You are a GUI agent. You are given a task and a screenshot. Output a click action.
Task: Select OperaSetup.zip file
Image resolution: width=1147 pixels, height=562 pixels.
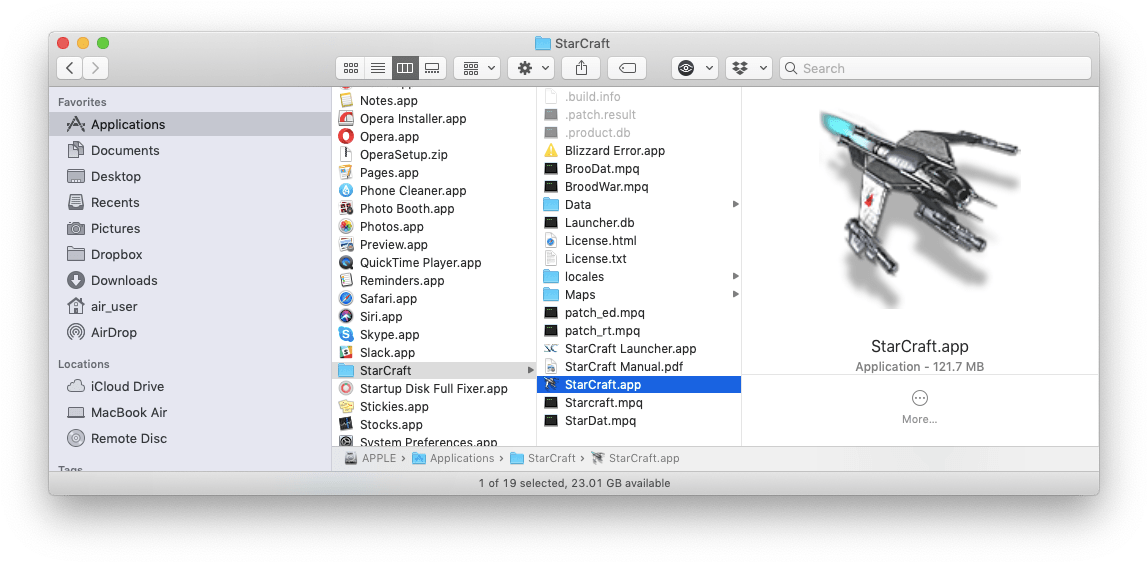pyautogui.click(x=434, y=154)
